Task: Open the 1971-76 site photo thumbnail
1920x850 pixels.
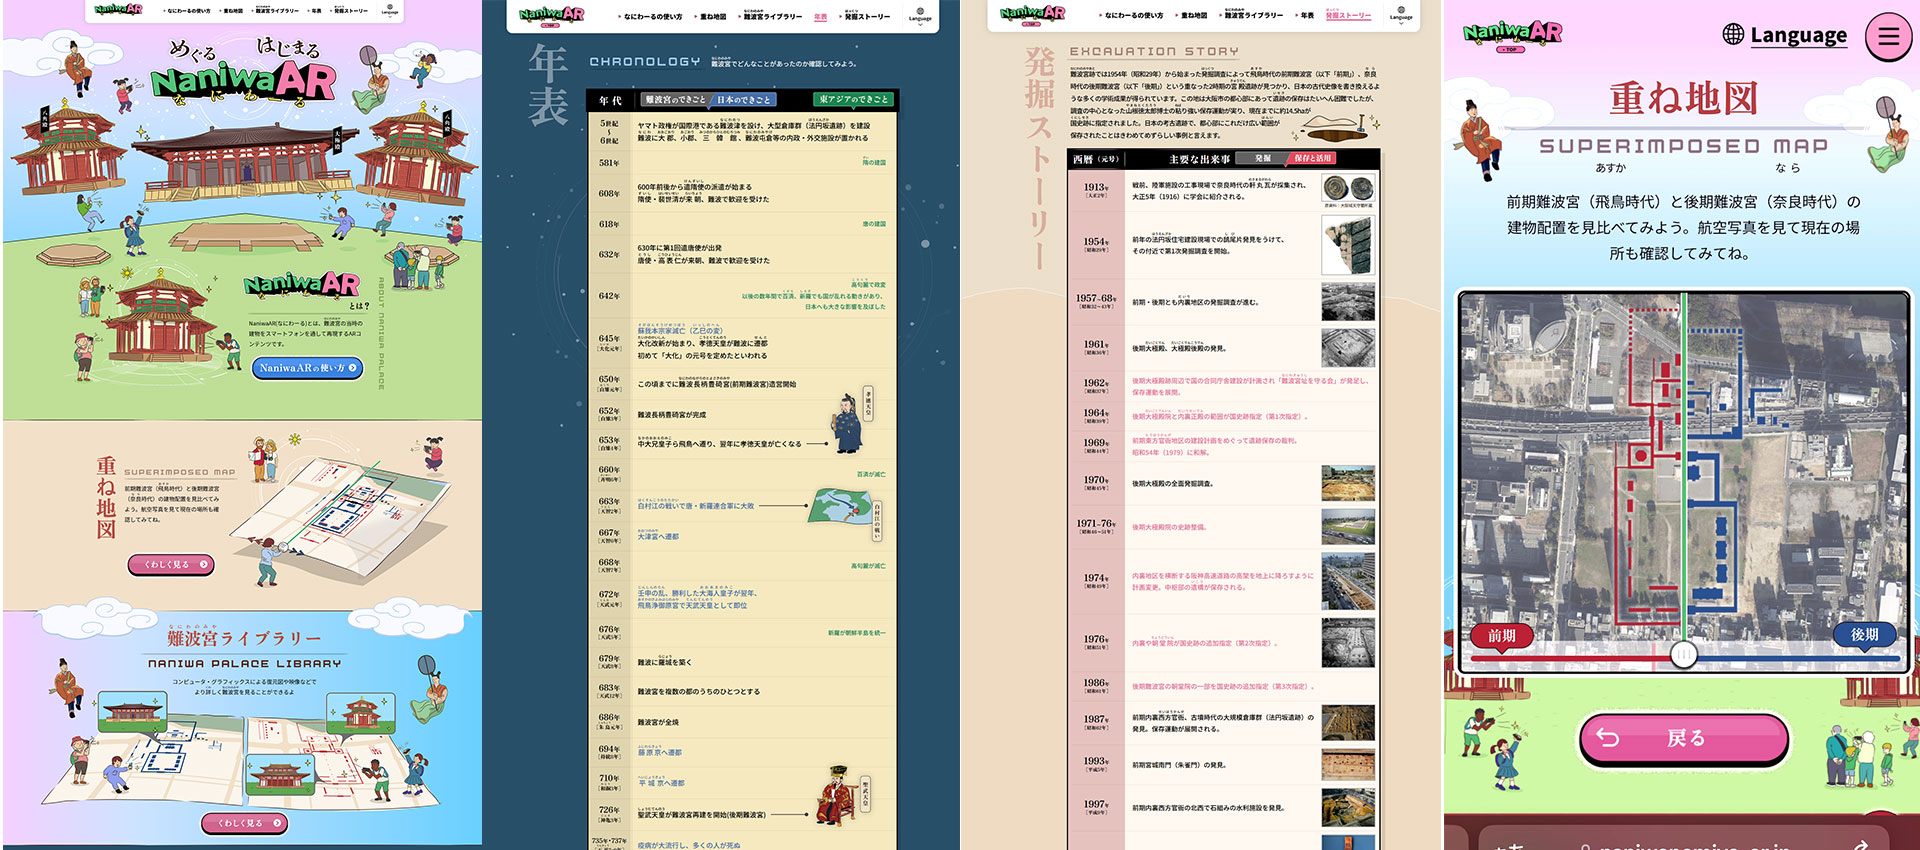Action: pos(1348,527)
